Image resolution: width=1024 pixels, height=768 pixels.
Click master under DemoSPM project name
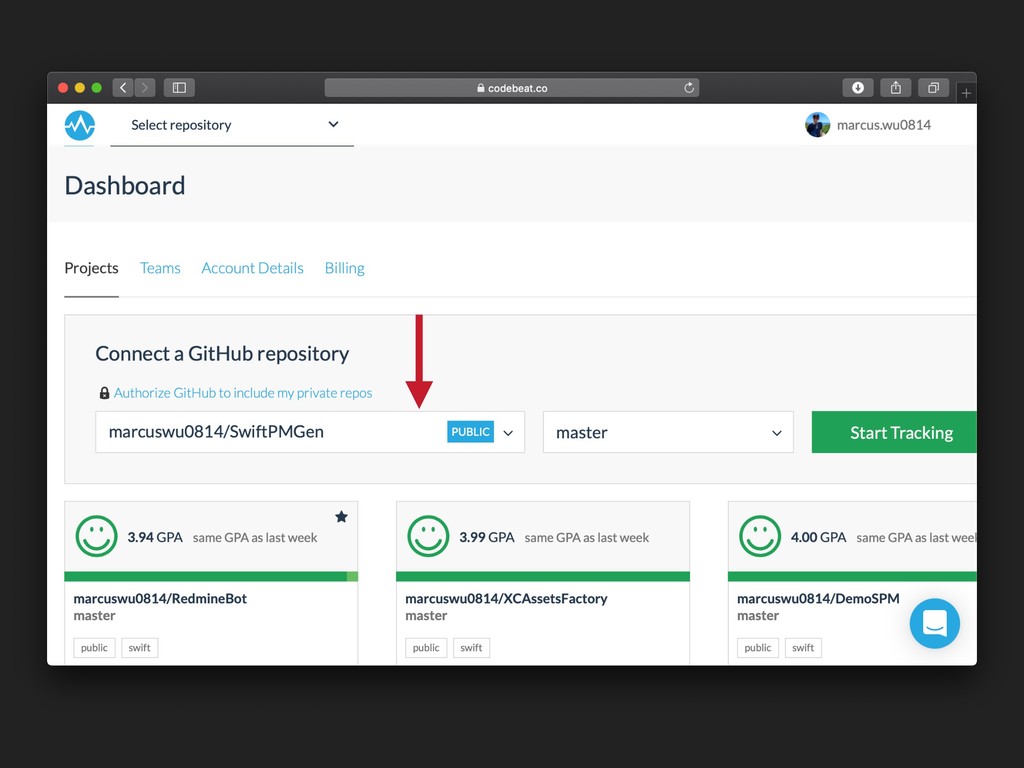[x=758, y=615]
